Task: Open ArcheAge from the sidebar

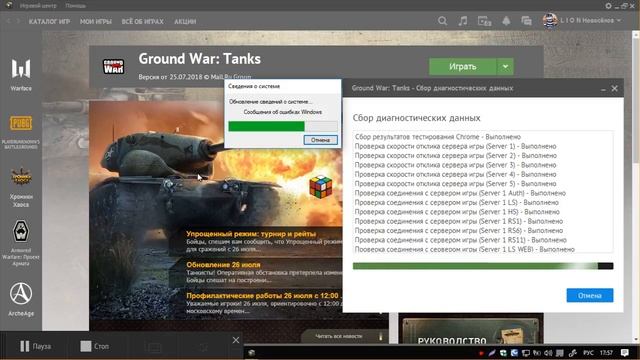Action: pyautogui.click(x=21, y=299)
